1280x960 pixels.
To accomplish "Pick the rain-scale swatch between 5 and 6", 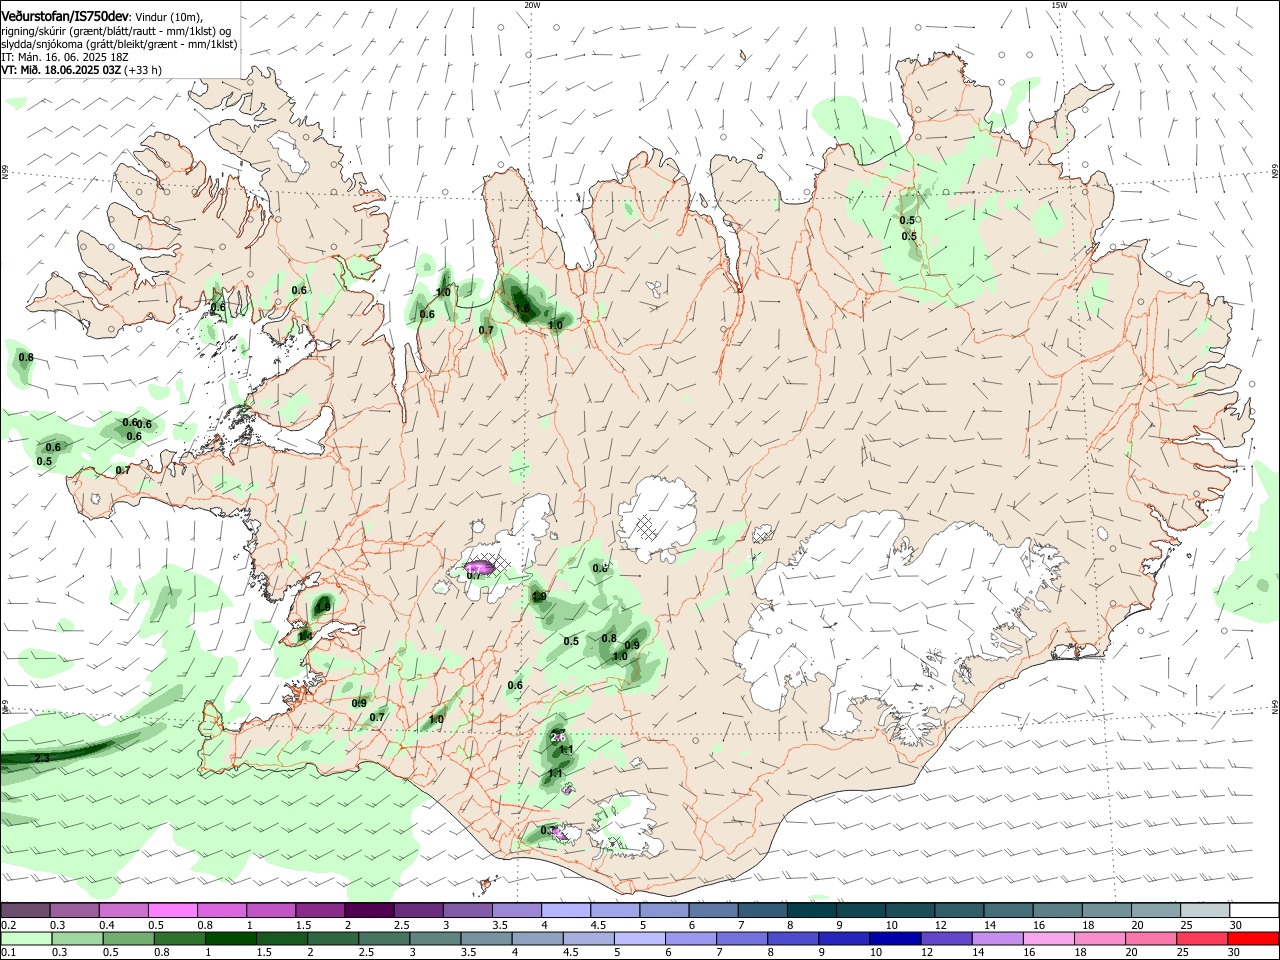I will (x=641, y=939).
